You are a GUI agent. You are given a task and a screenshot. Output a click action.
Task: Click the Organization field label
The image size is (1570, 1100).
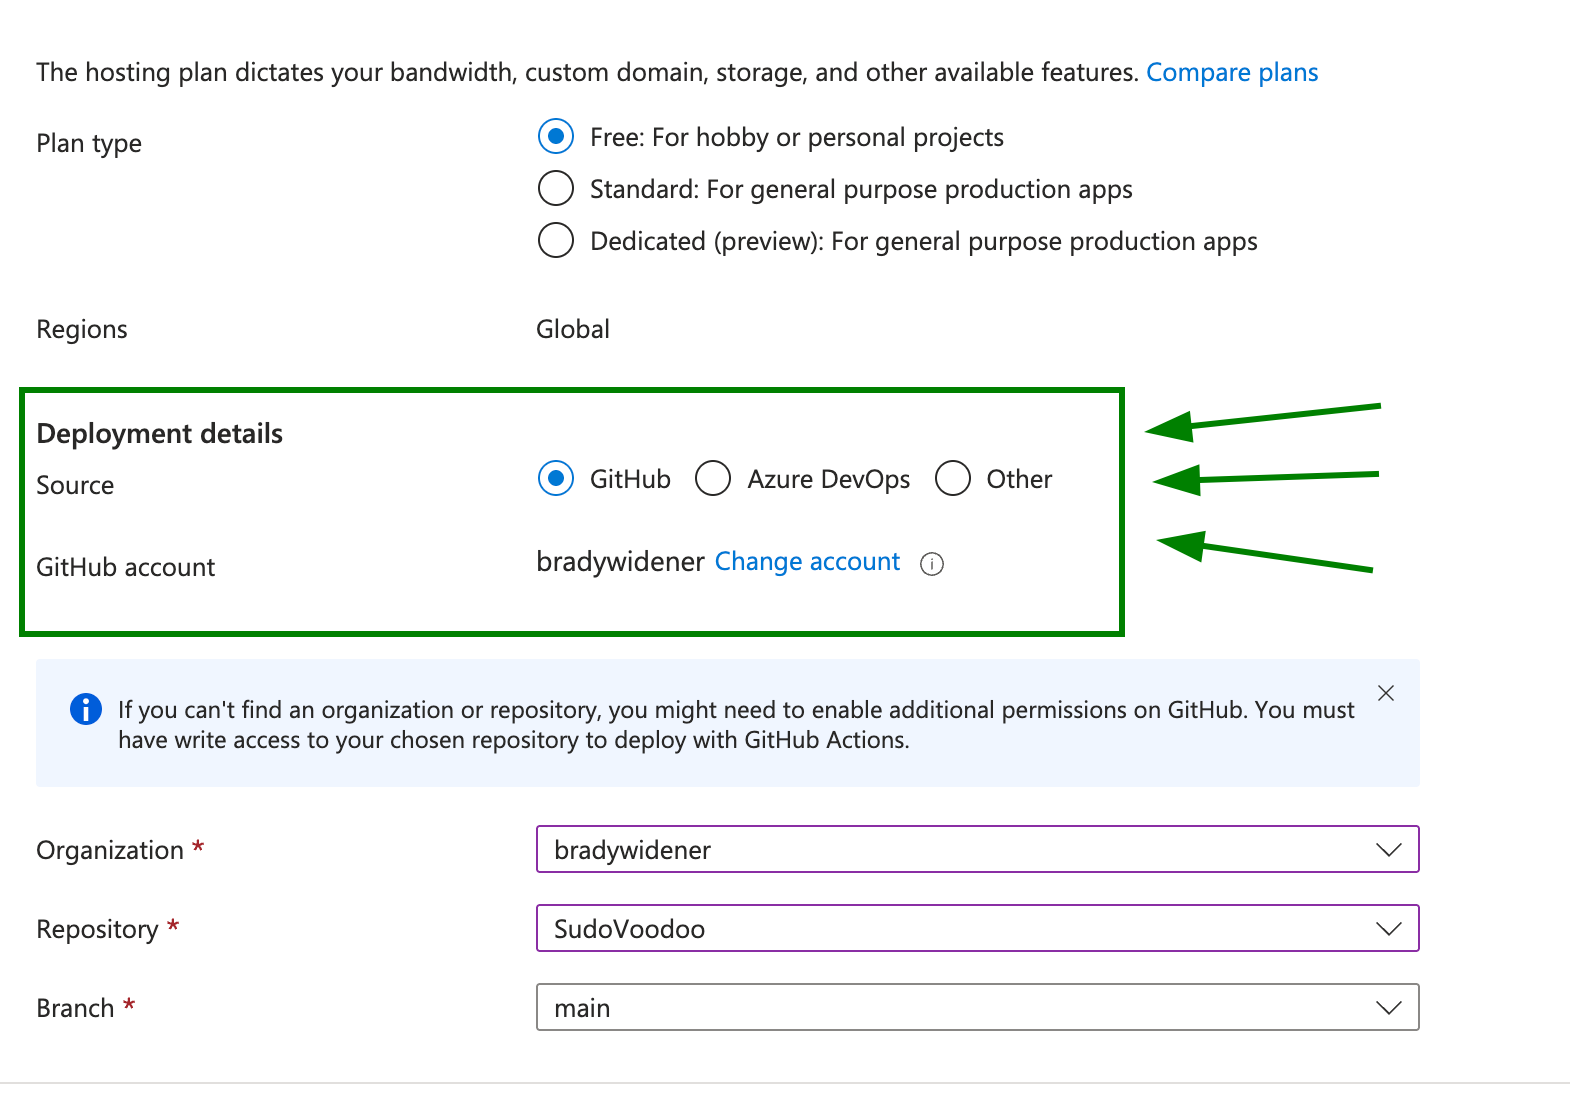(110, 850)
